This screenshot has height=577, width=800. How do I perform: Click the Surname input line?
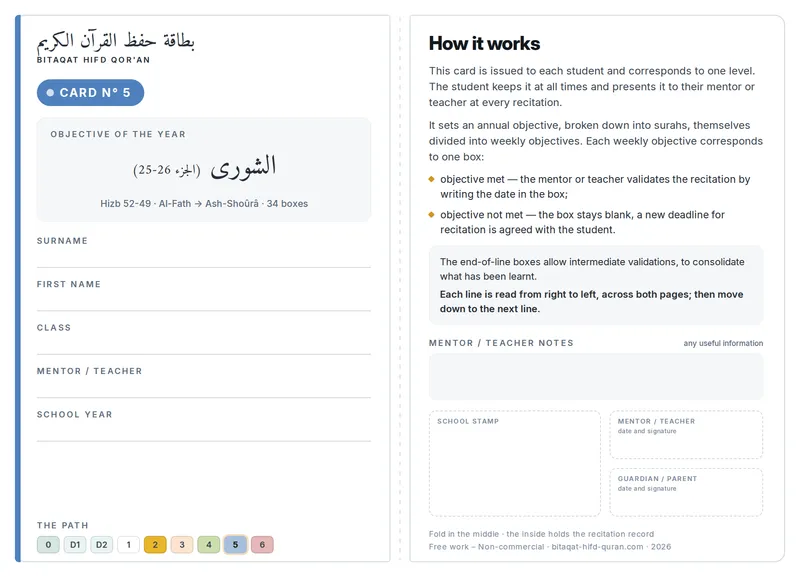pyautogui.click(x=204, y=258)
